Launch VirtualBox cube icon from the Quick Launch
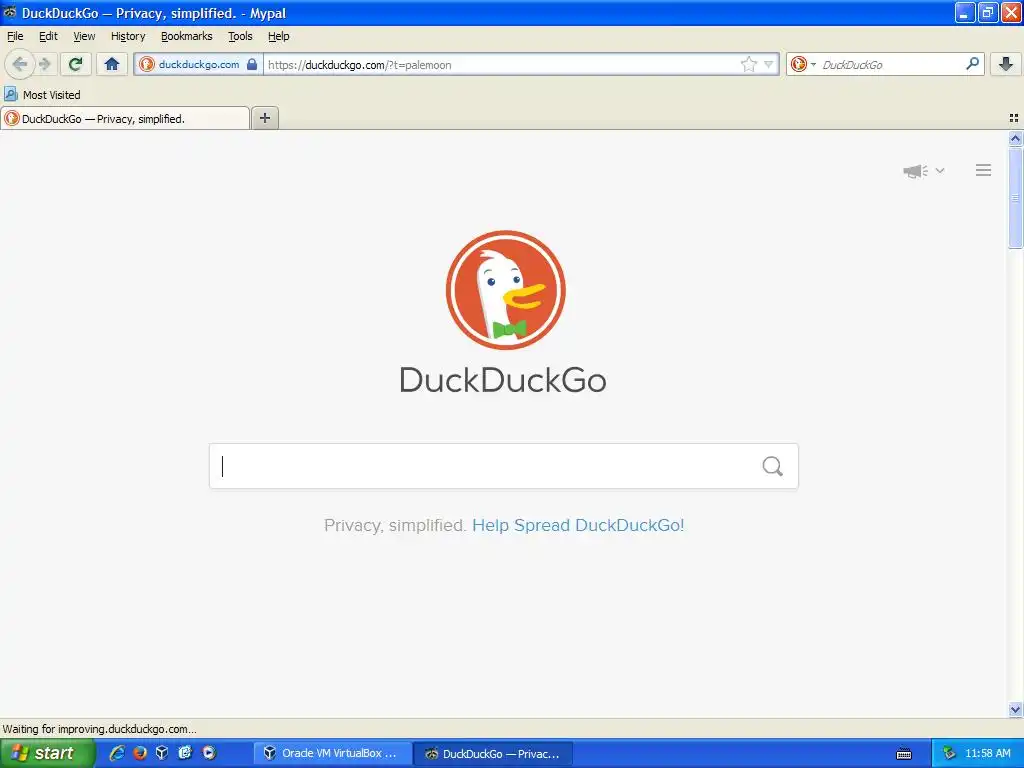This screenshot has height=768, width=1024. click(x=162, y=753)
